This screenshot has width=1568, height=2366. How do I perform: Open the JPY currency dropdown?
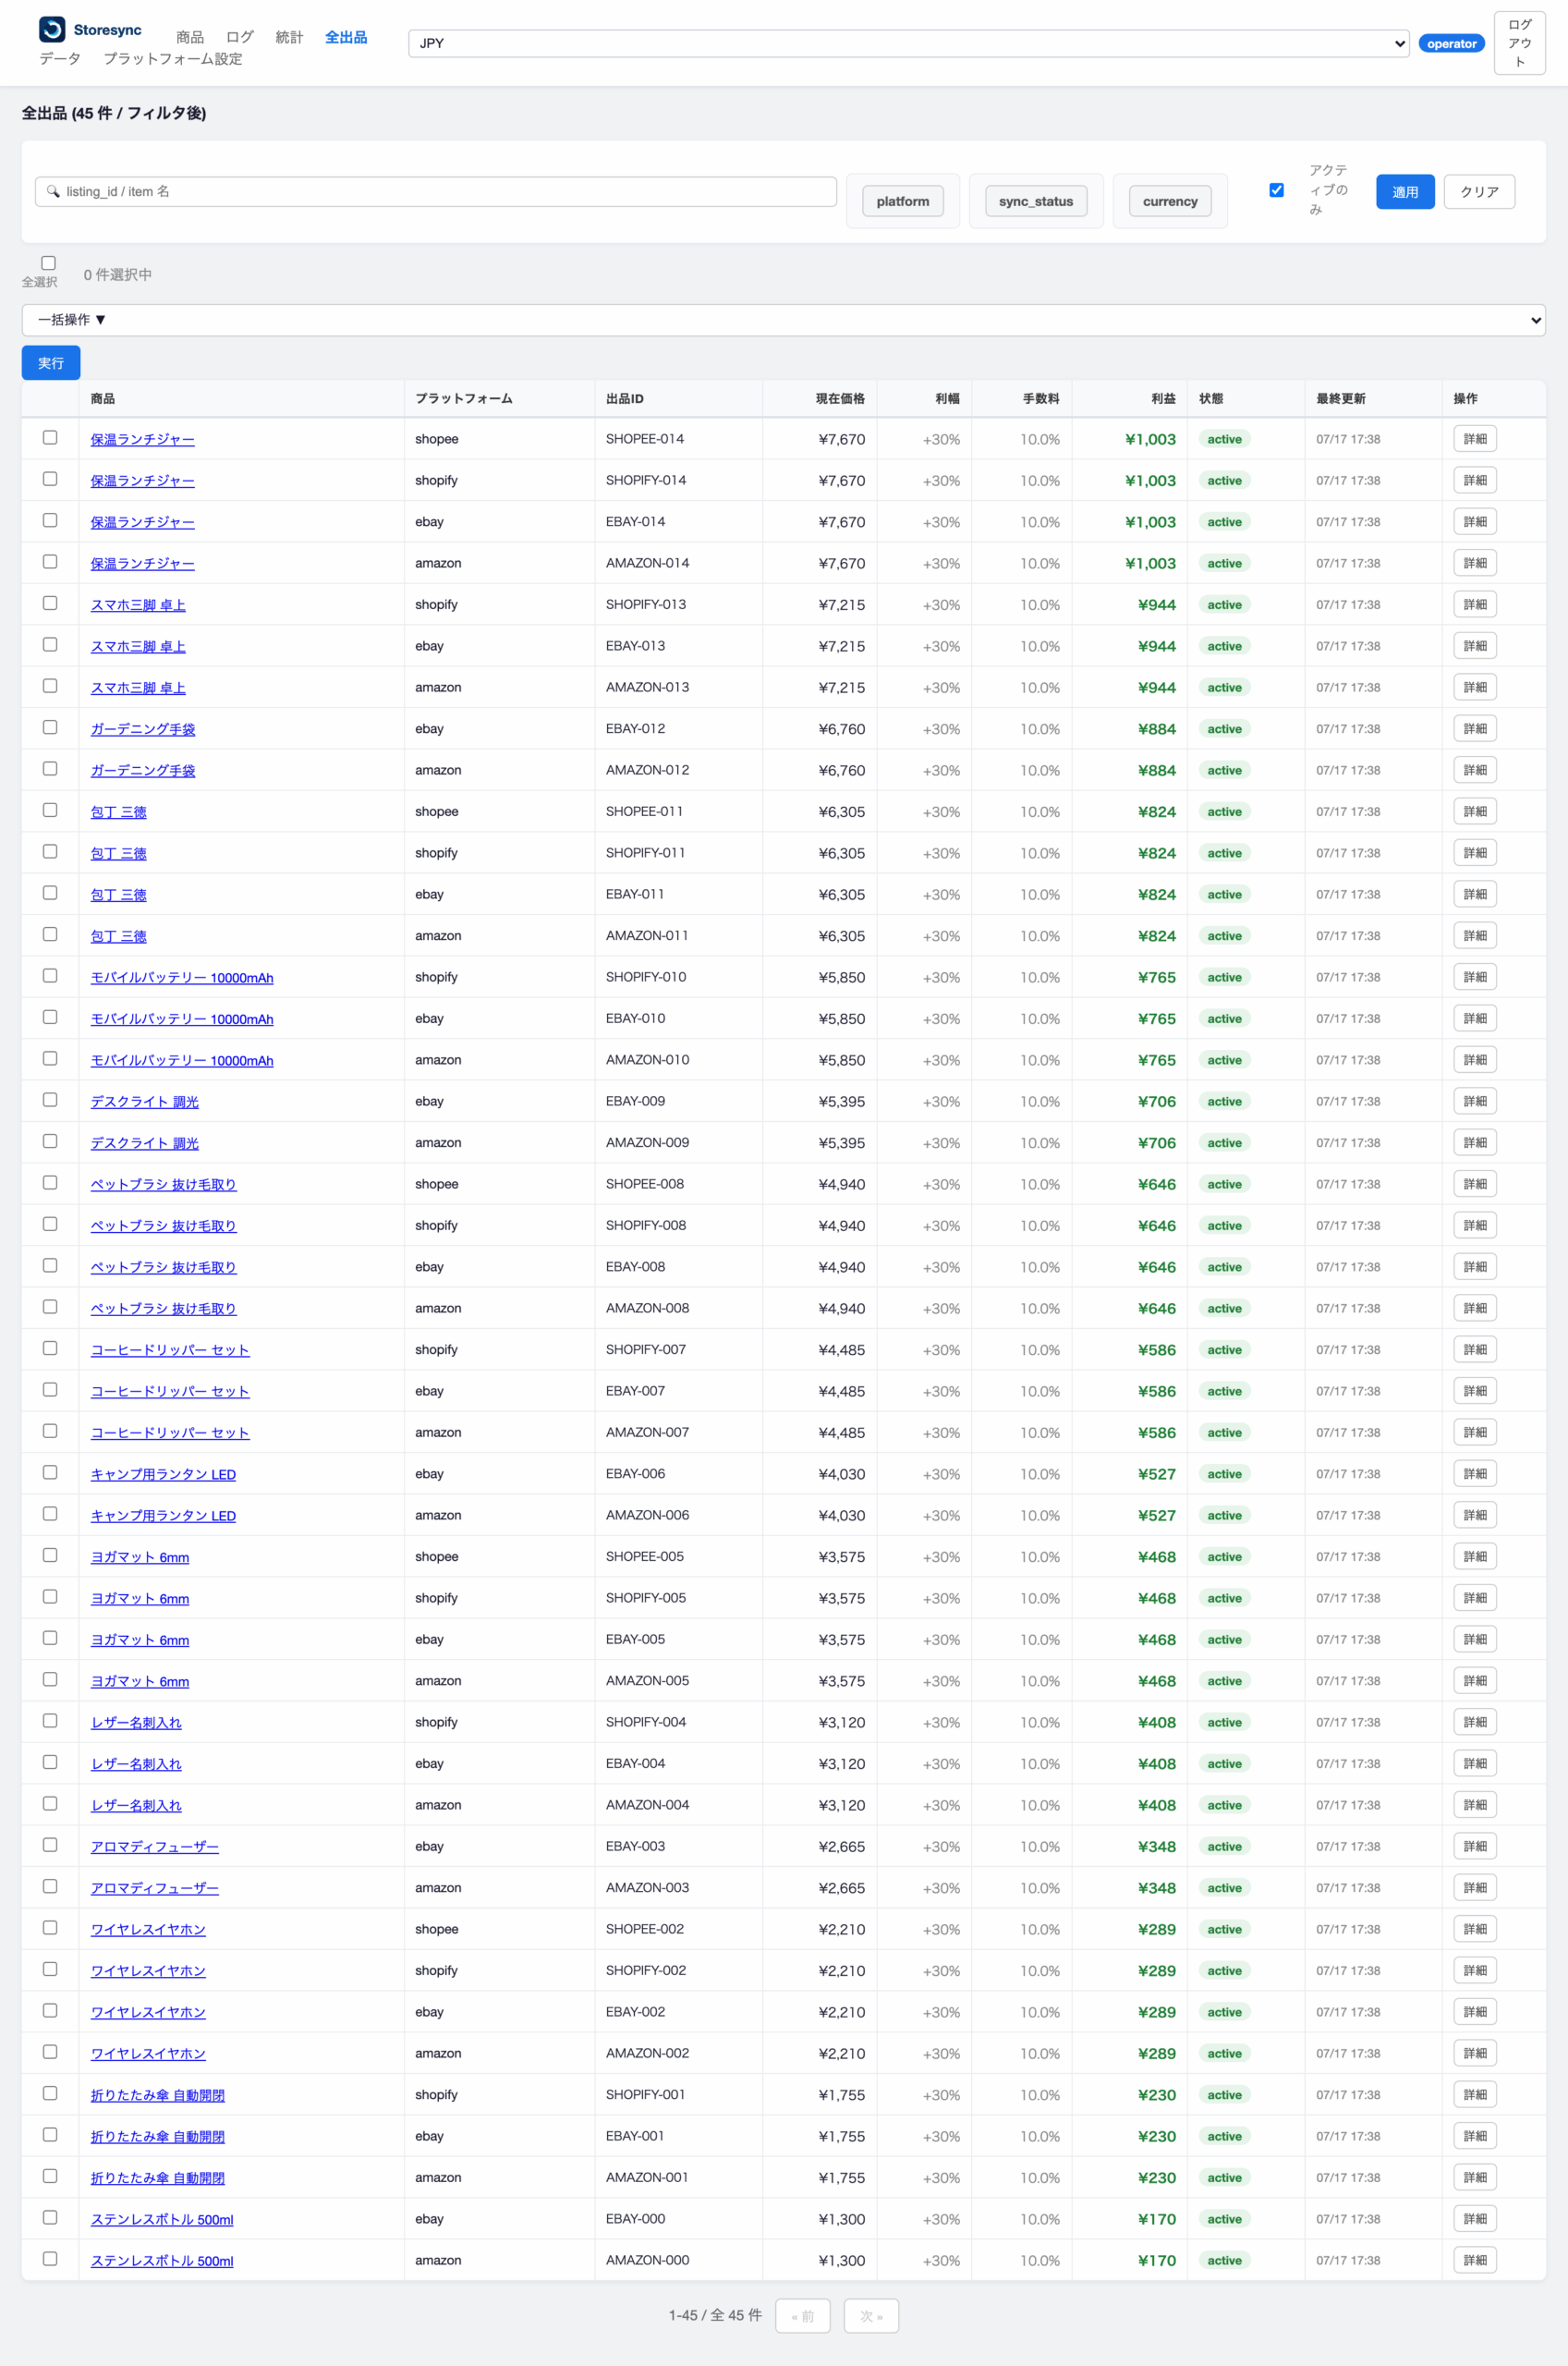[x=908, y=43]
